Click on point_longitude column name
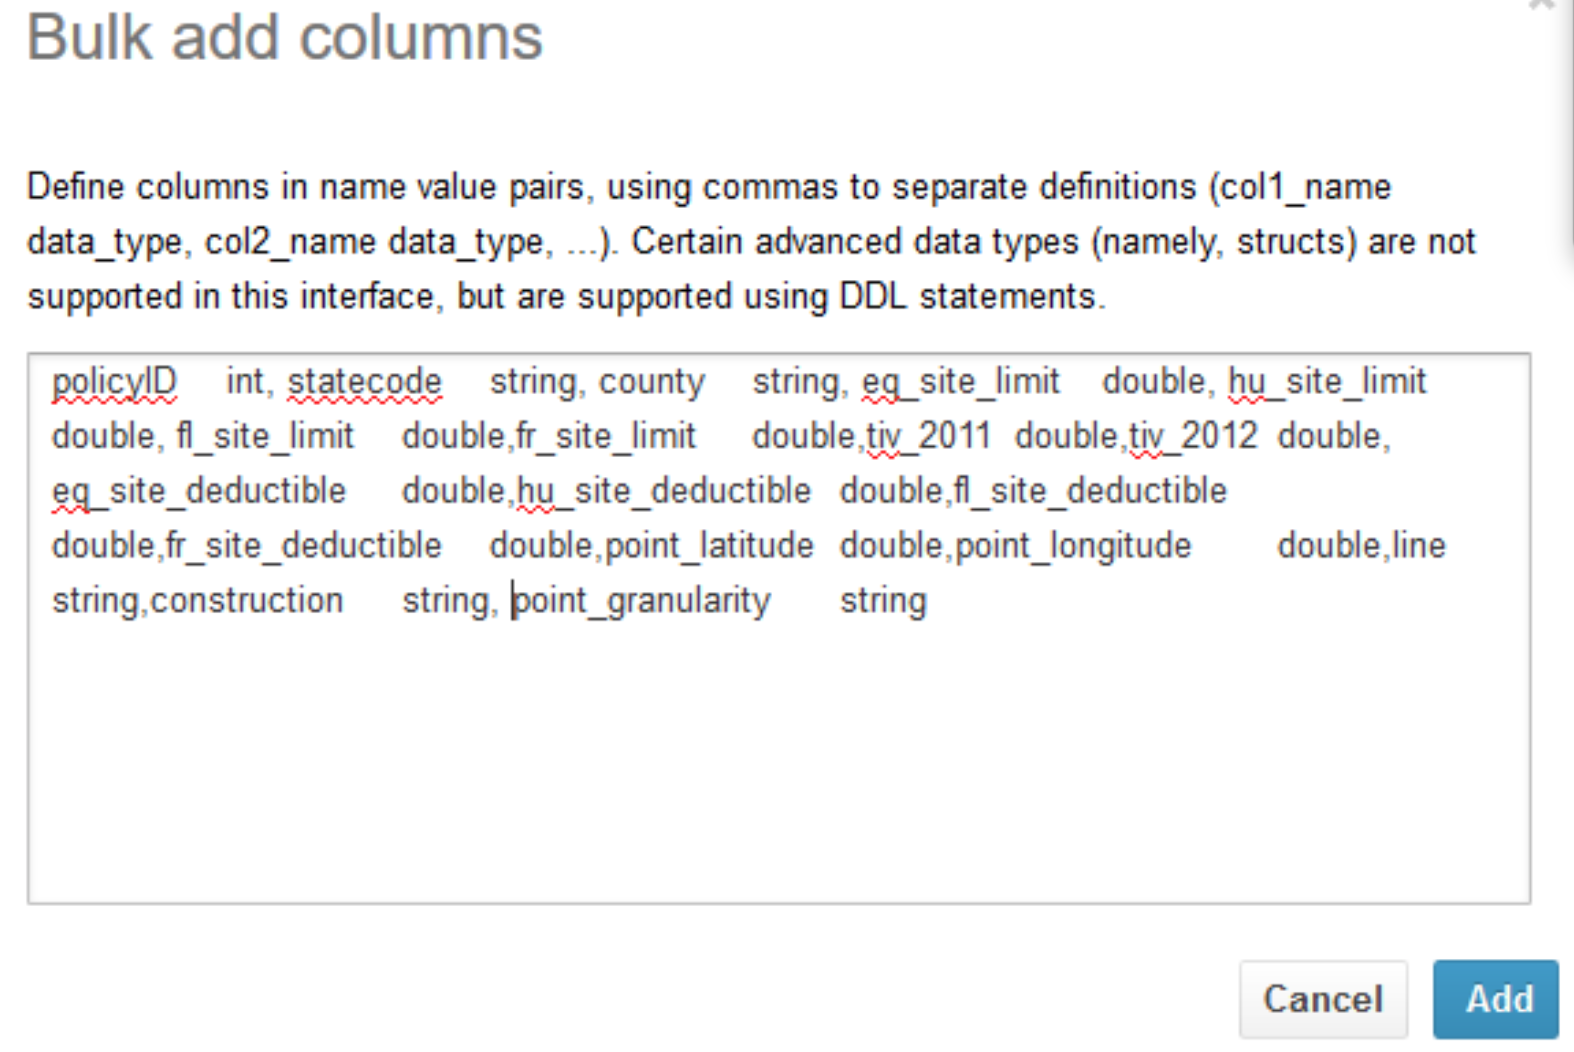This screenshot has width=1574, height=1052. [x=1073, y=547]
